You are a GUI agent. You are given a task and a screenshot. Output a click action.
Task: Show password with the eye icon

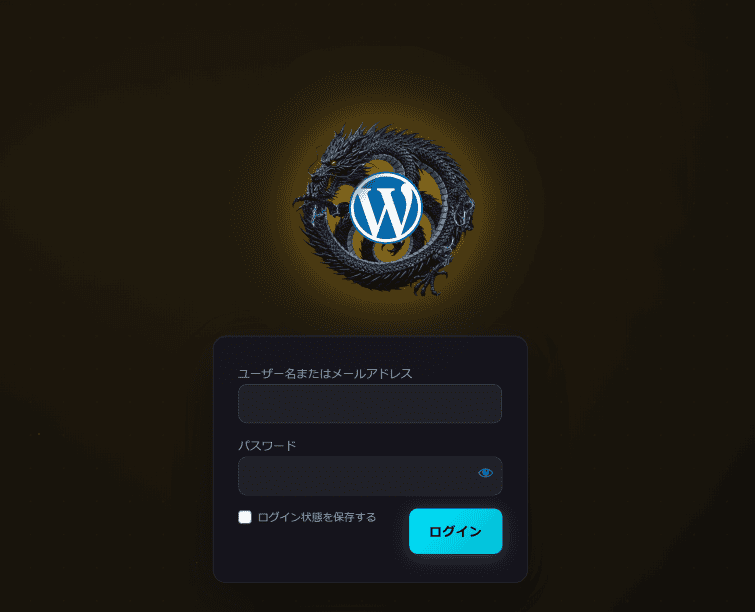(x=485, y=473)
